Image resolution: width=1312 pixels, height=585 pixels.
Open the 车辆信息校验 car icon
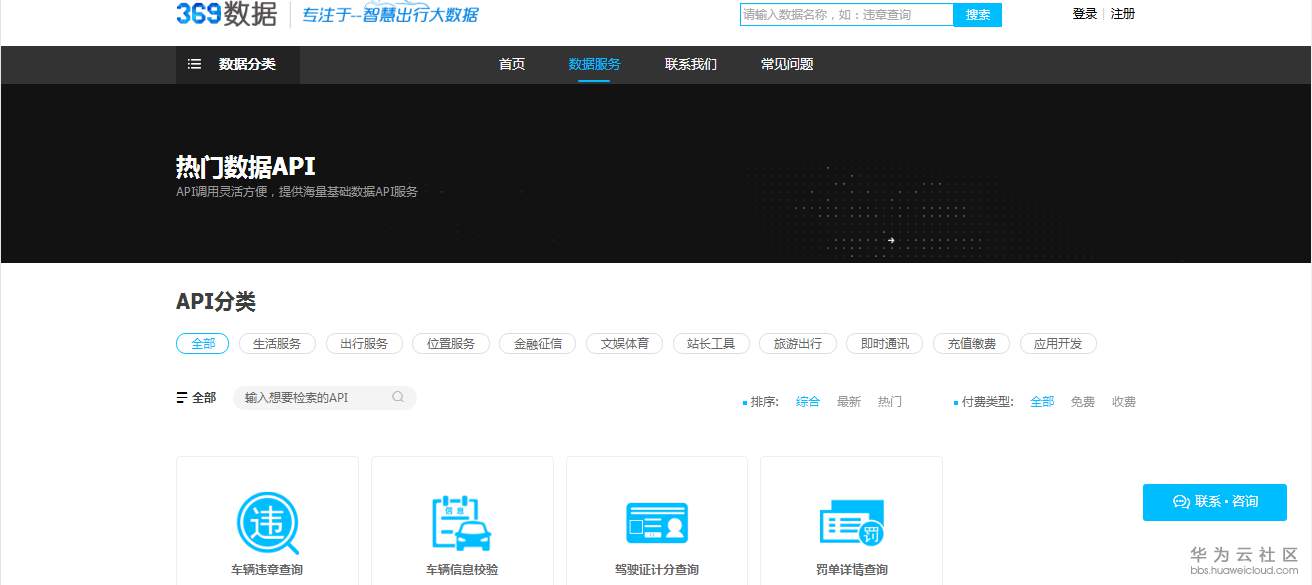(x=462, y=523)
